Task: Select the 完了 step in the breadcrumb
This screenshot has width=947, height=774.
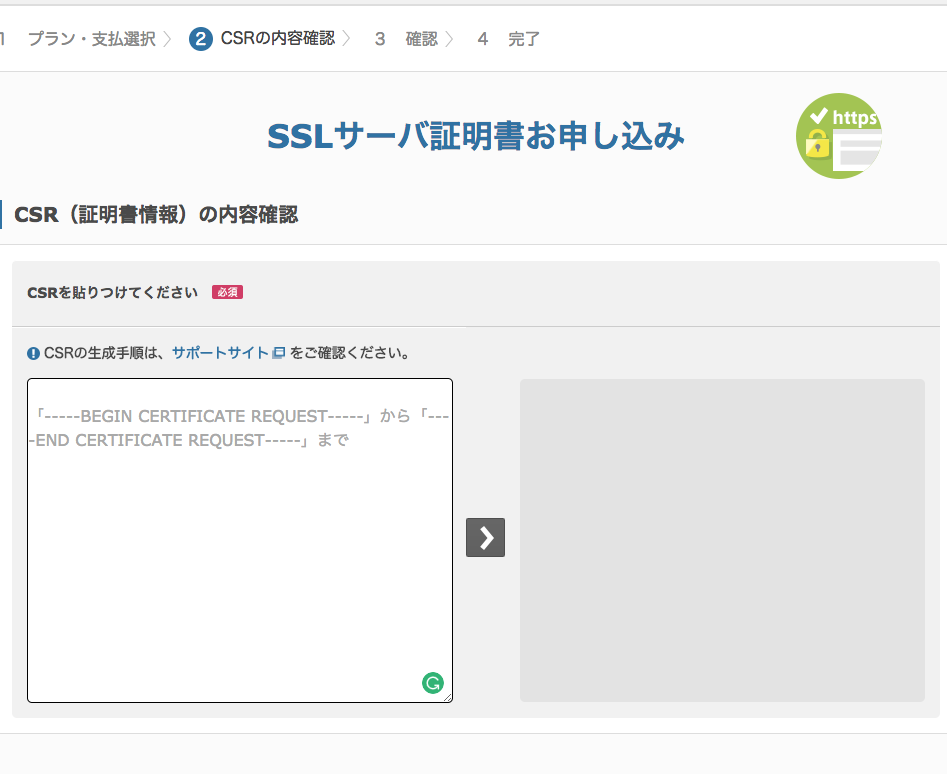Action: click(x=524, y=38)
